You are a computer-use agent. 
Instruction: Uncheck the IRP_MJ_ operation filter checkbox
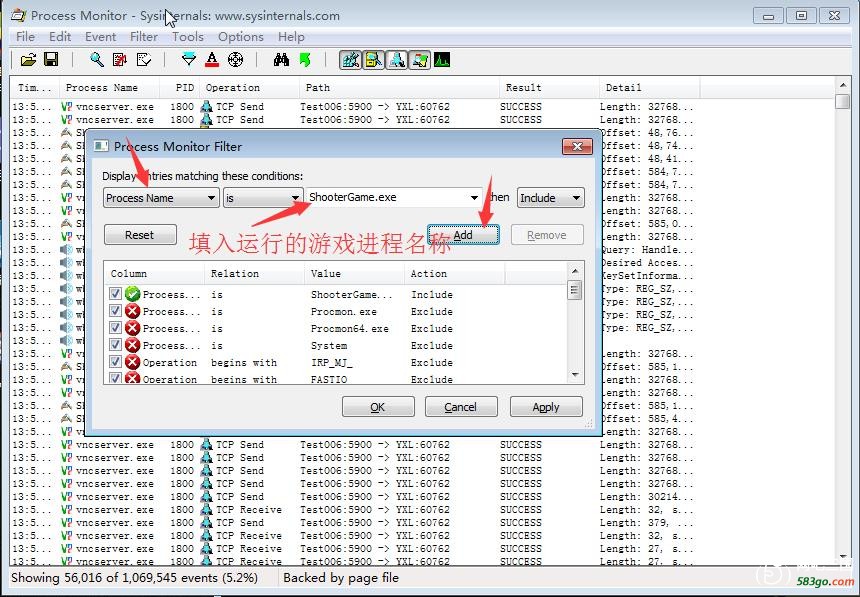coord(115,362)
